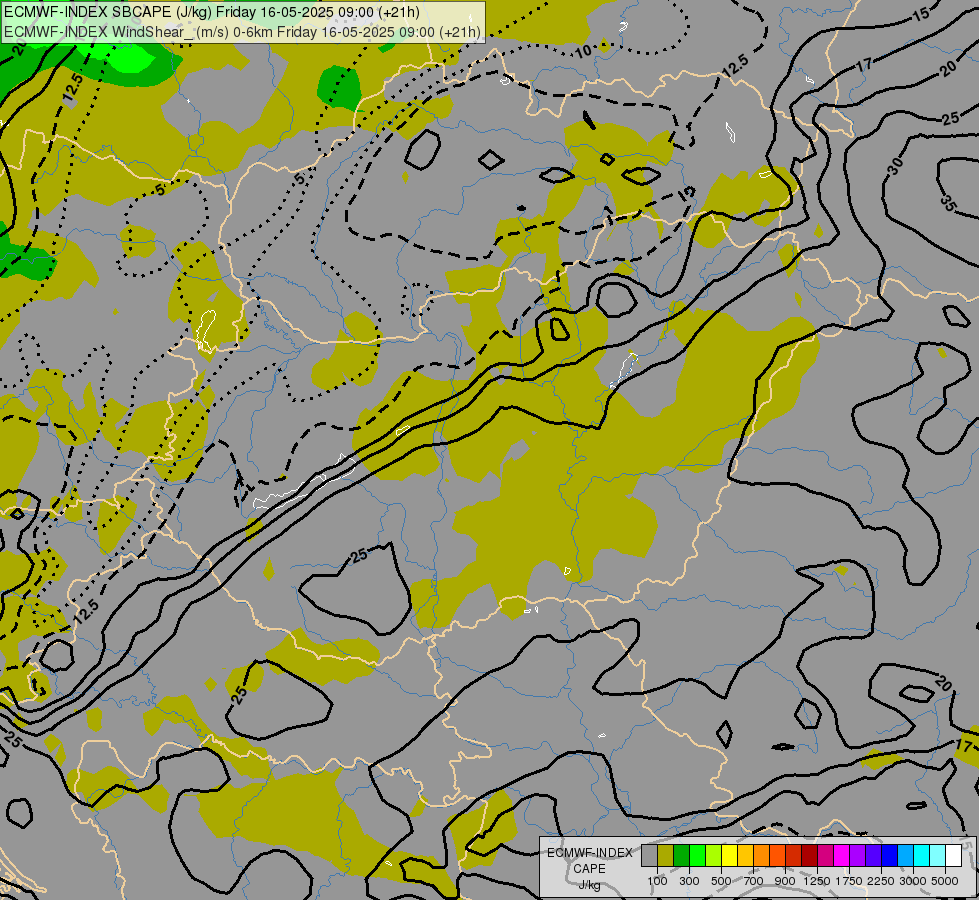
Task: Click the 2250 legend tick label
Action: (881, 881)
